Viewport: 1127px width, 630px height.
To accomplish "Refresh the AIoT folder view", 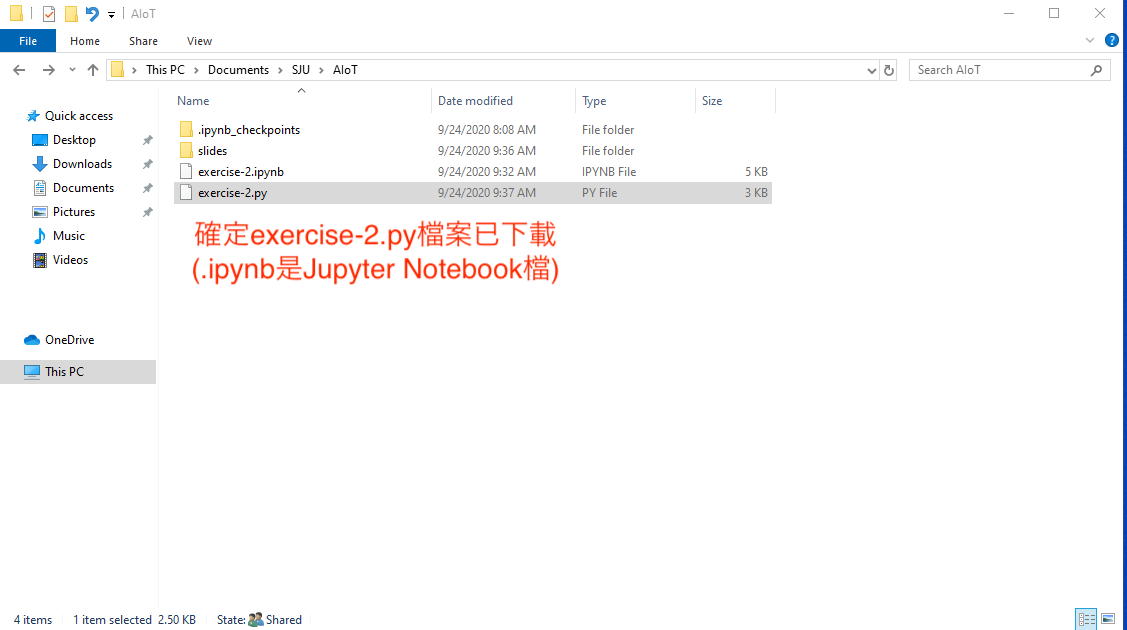I will pyautogui.click(x=889, y=70).
